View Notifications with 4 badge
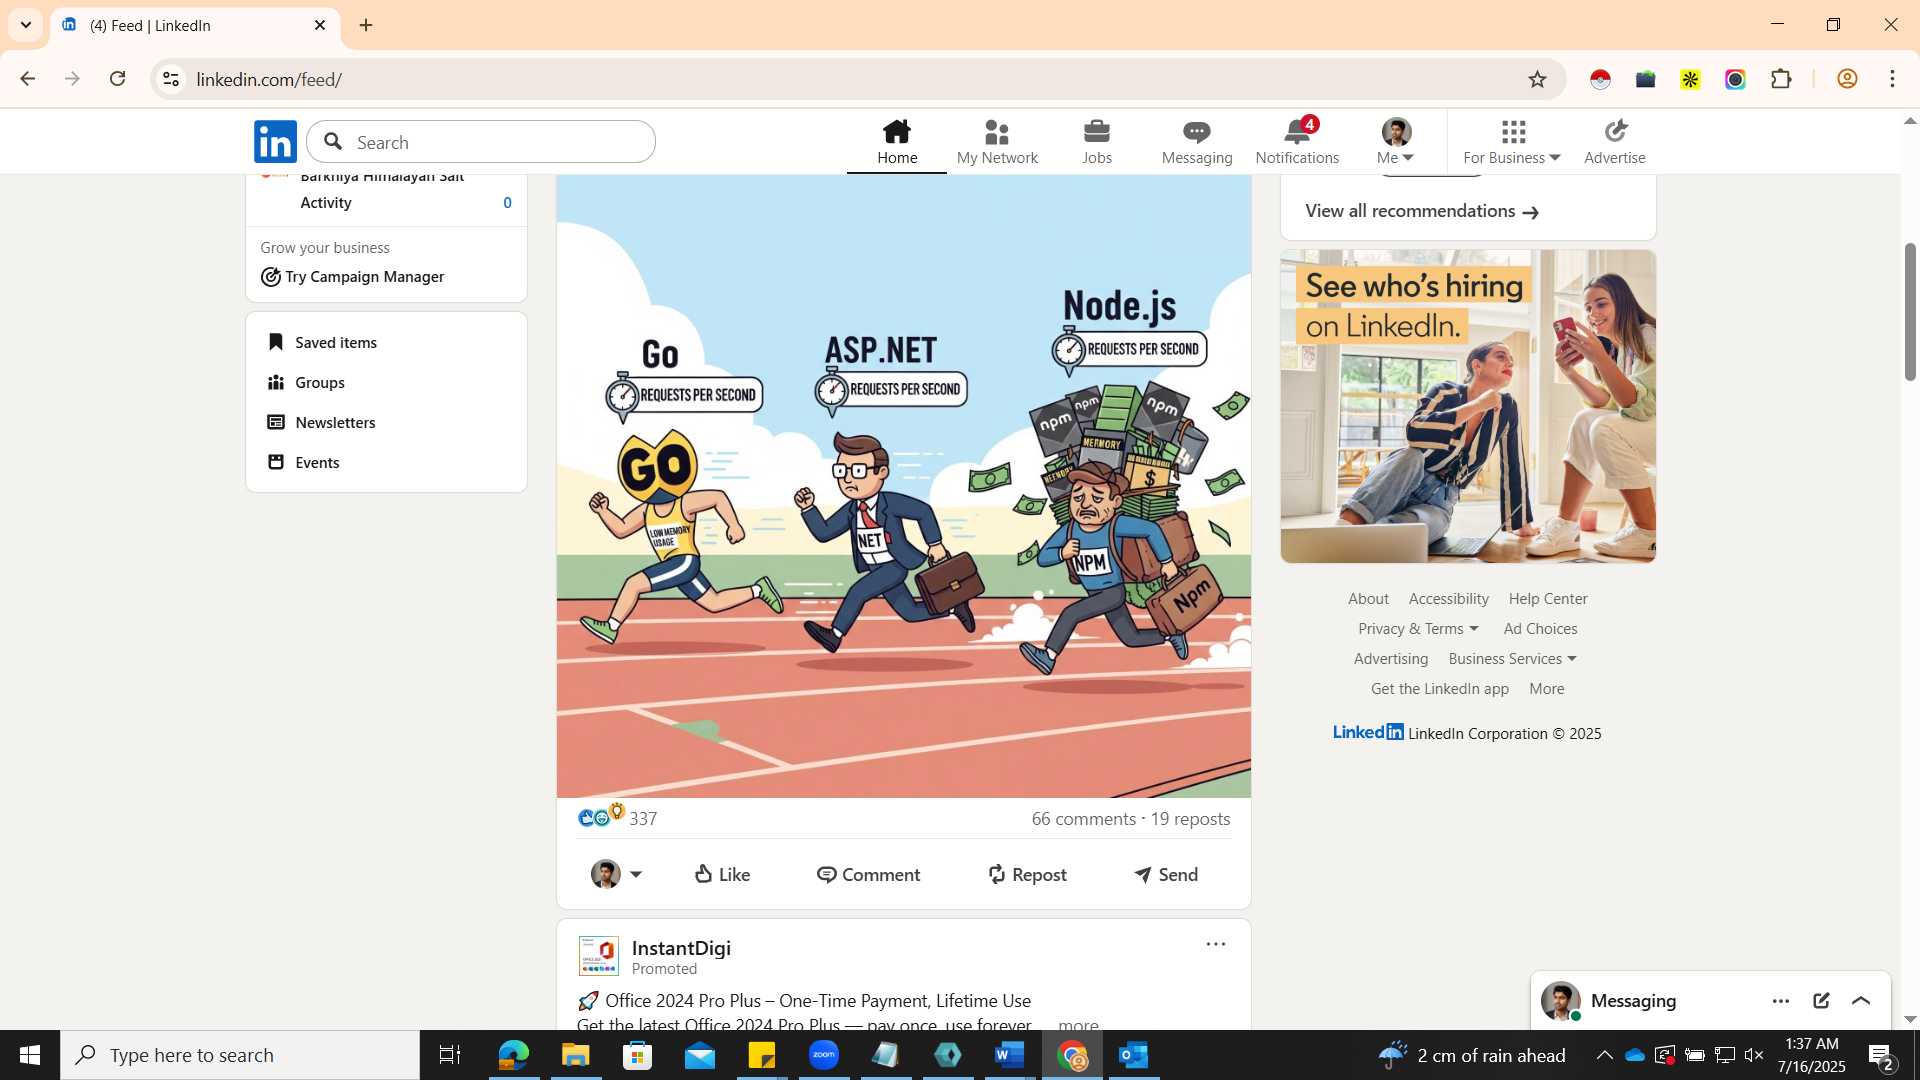This screenshot has height=1080, width=1920. (x=1297, y=142)
